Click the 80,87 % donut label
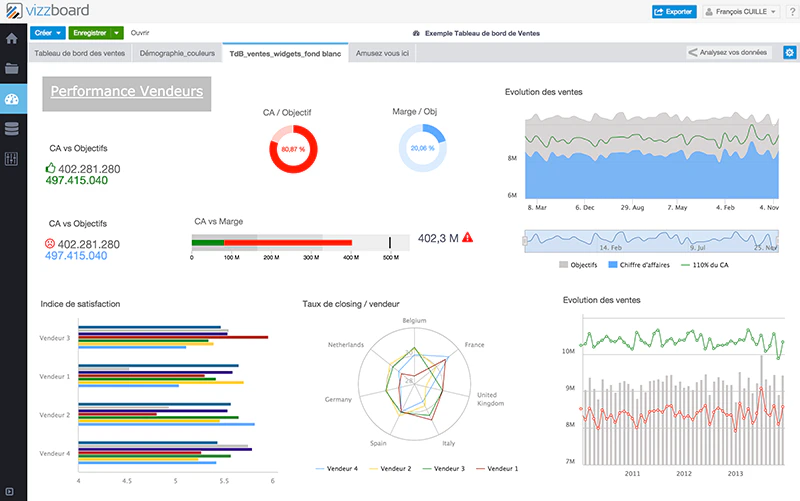This screenshot has height=501, width=800. point(293,149)
